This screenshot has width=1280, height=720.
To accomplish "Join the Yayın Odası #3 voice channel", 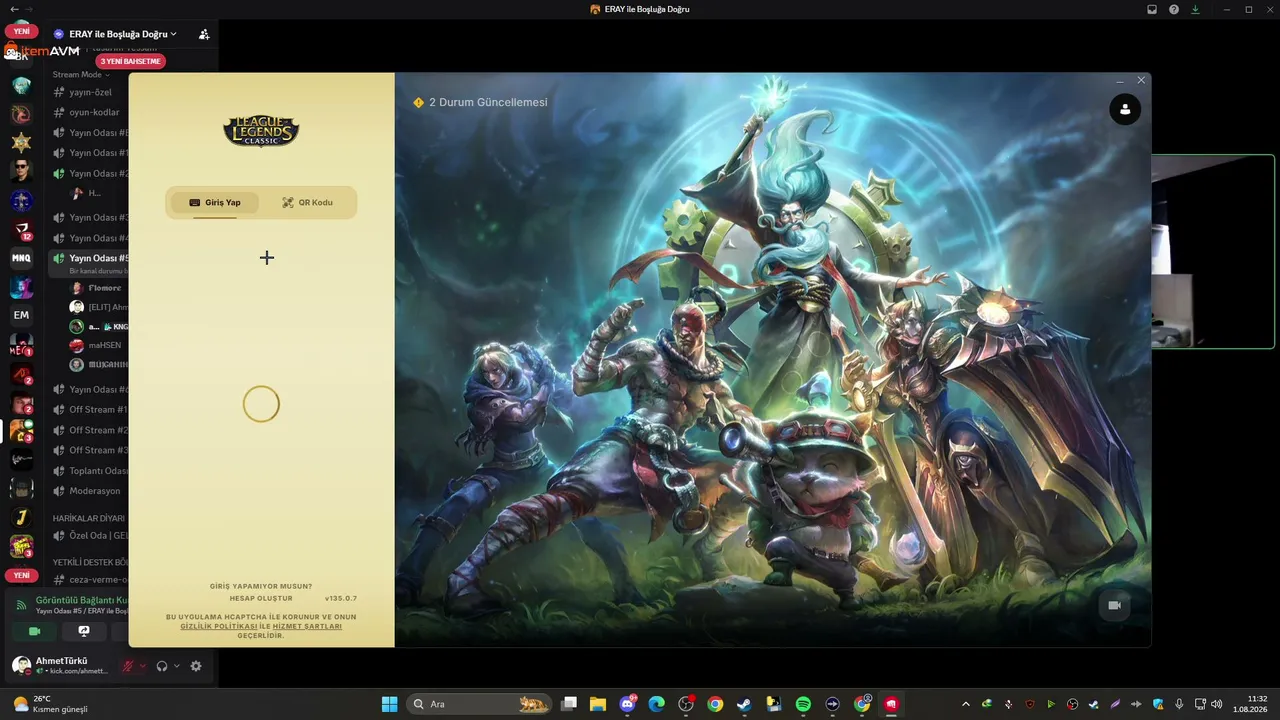I will (90, 217).
